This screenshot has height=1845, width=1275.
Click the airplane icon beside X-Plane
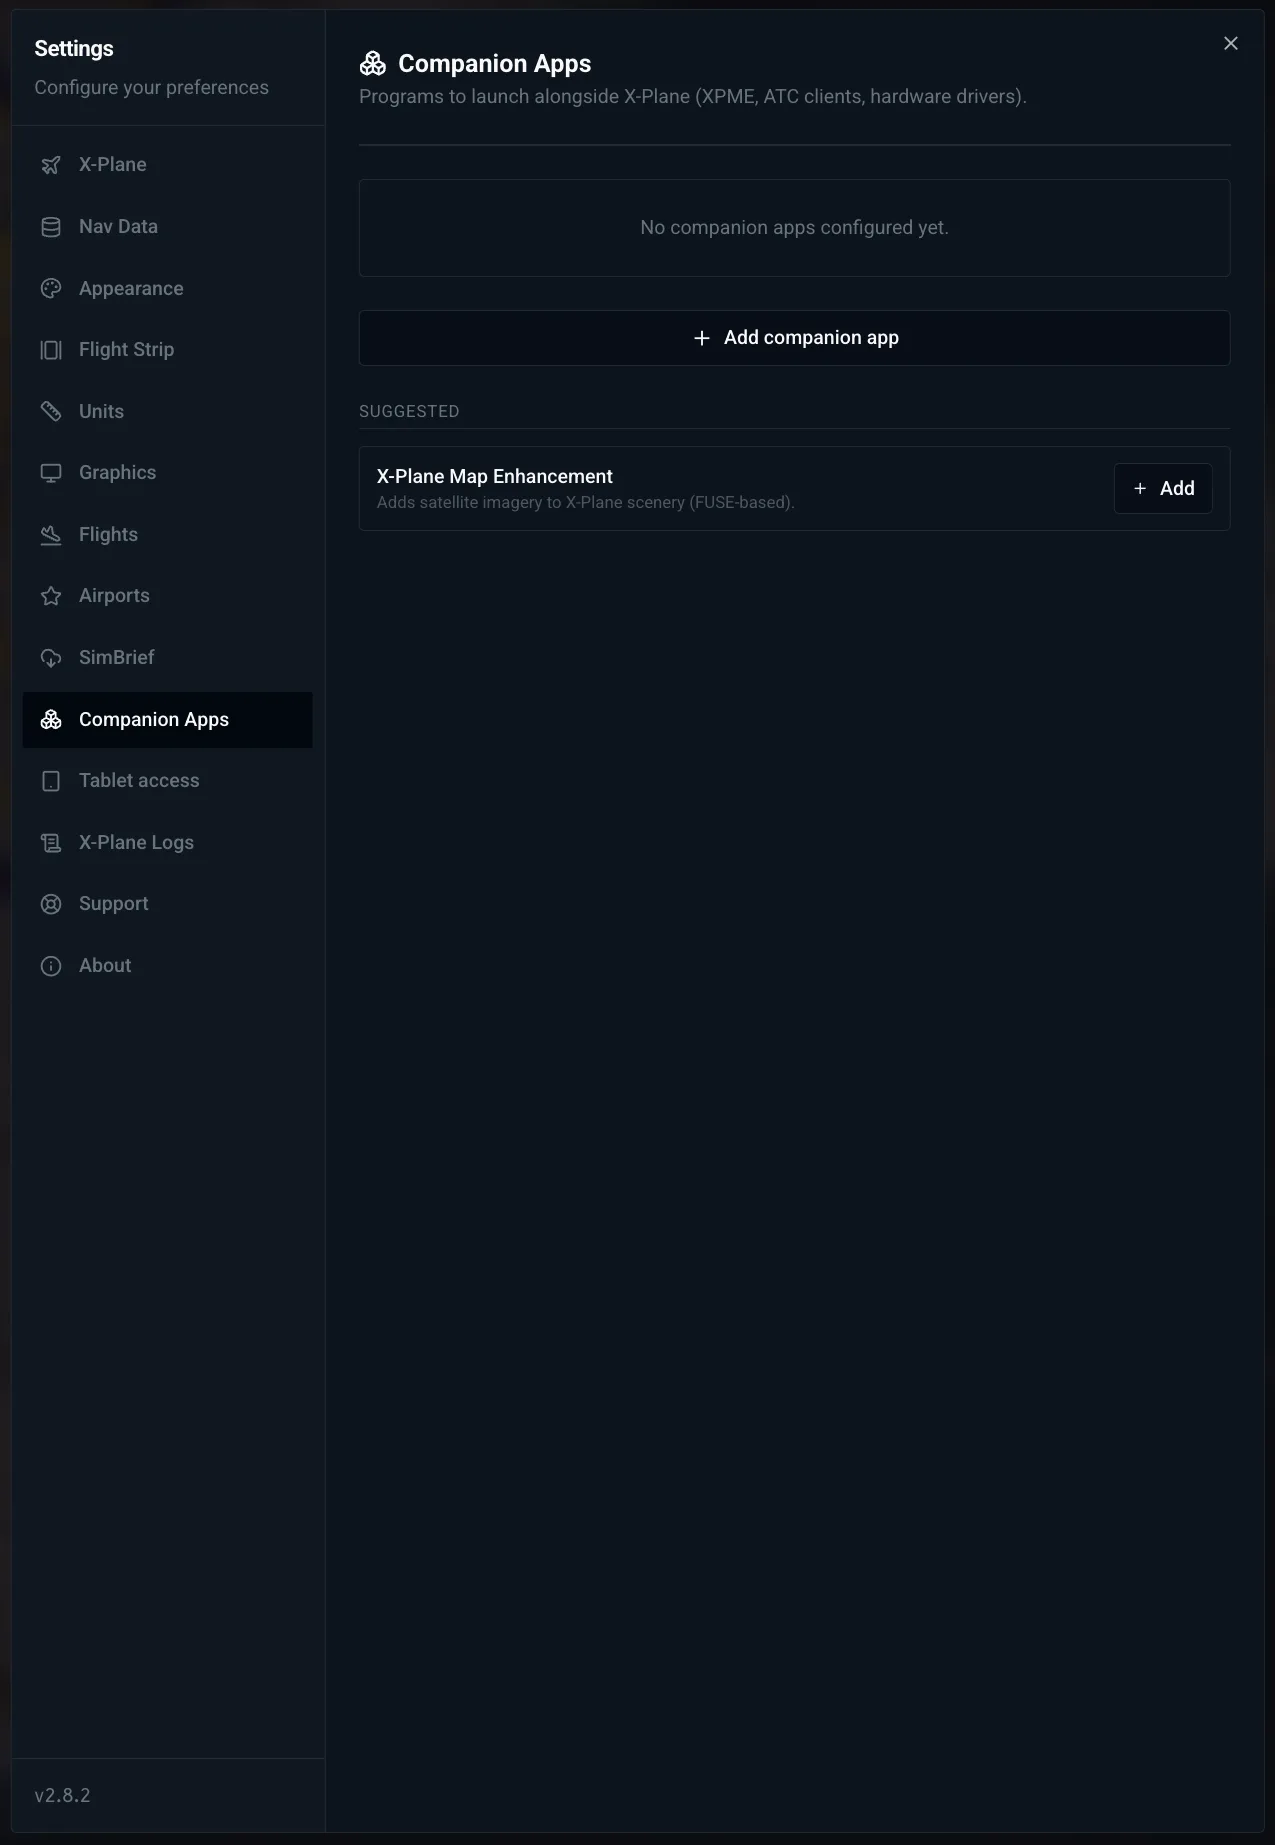[51, 165]
